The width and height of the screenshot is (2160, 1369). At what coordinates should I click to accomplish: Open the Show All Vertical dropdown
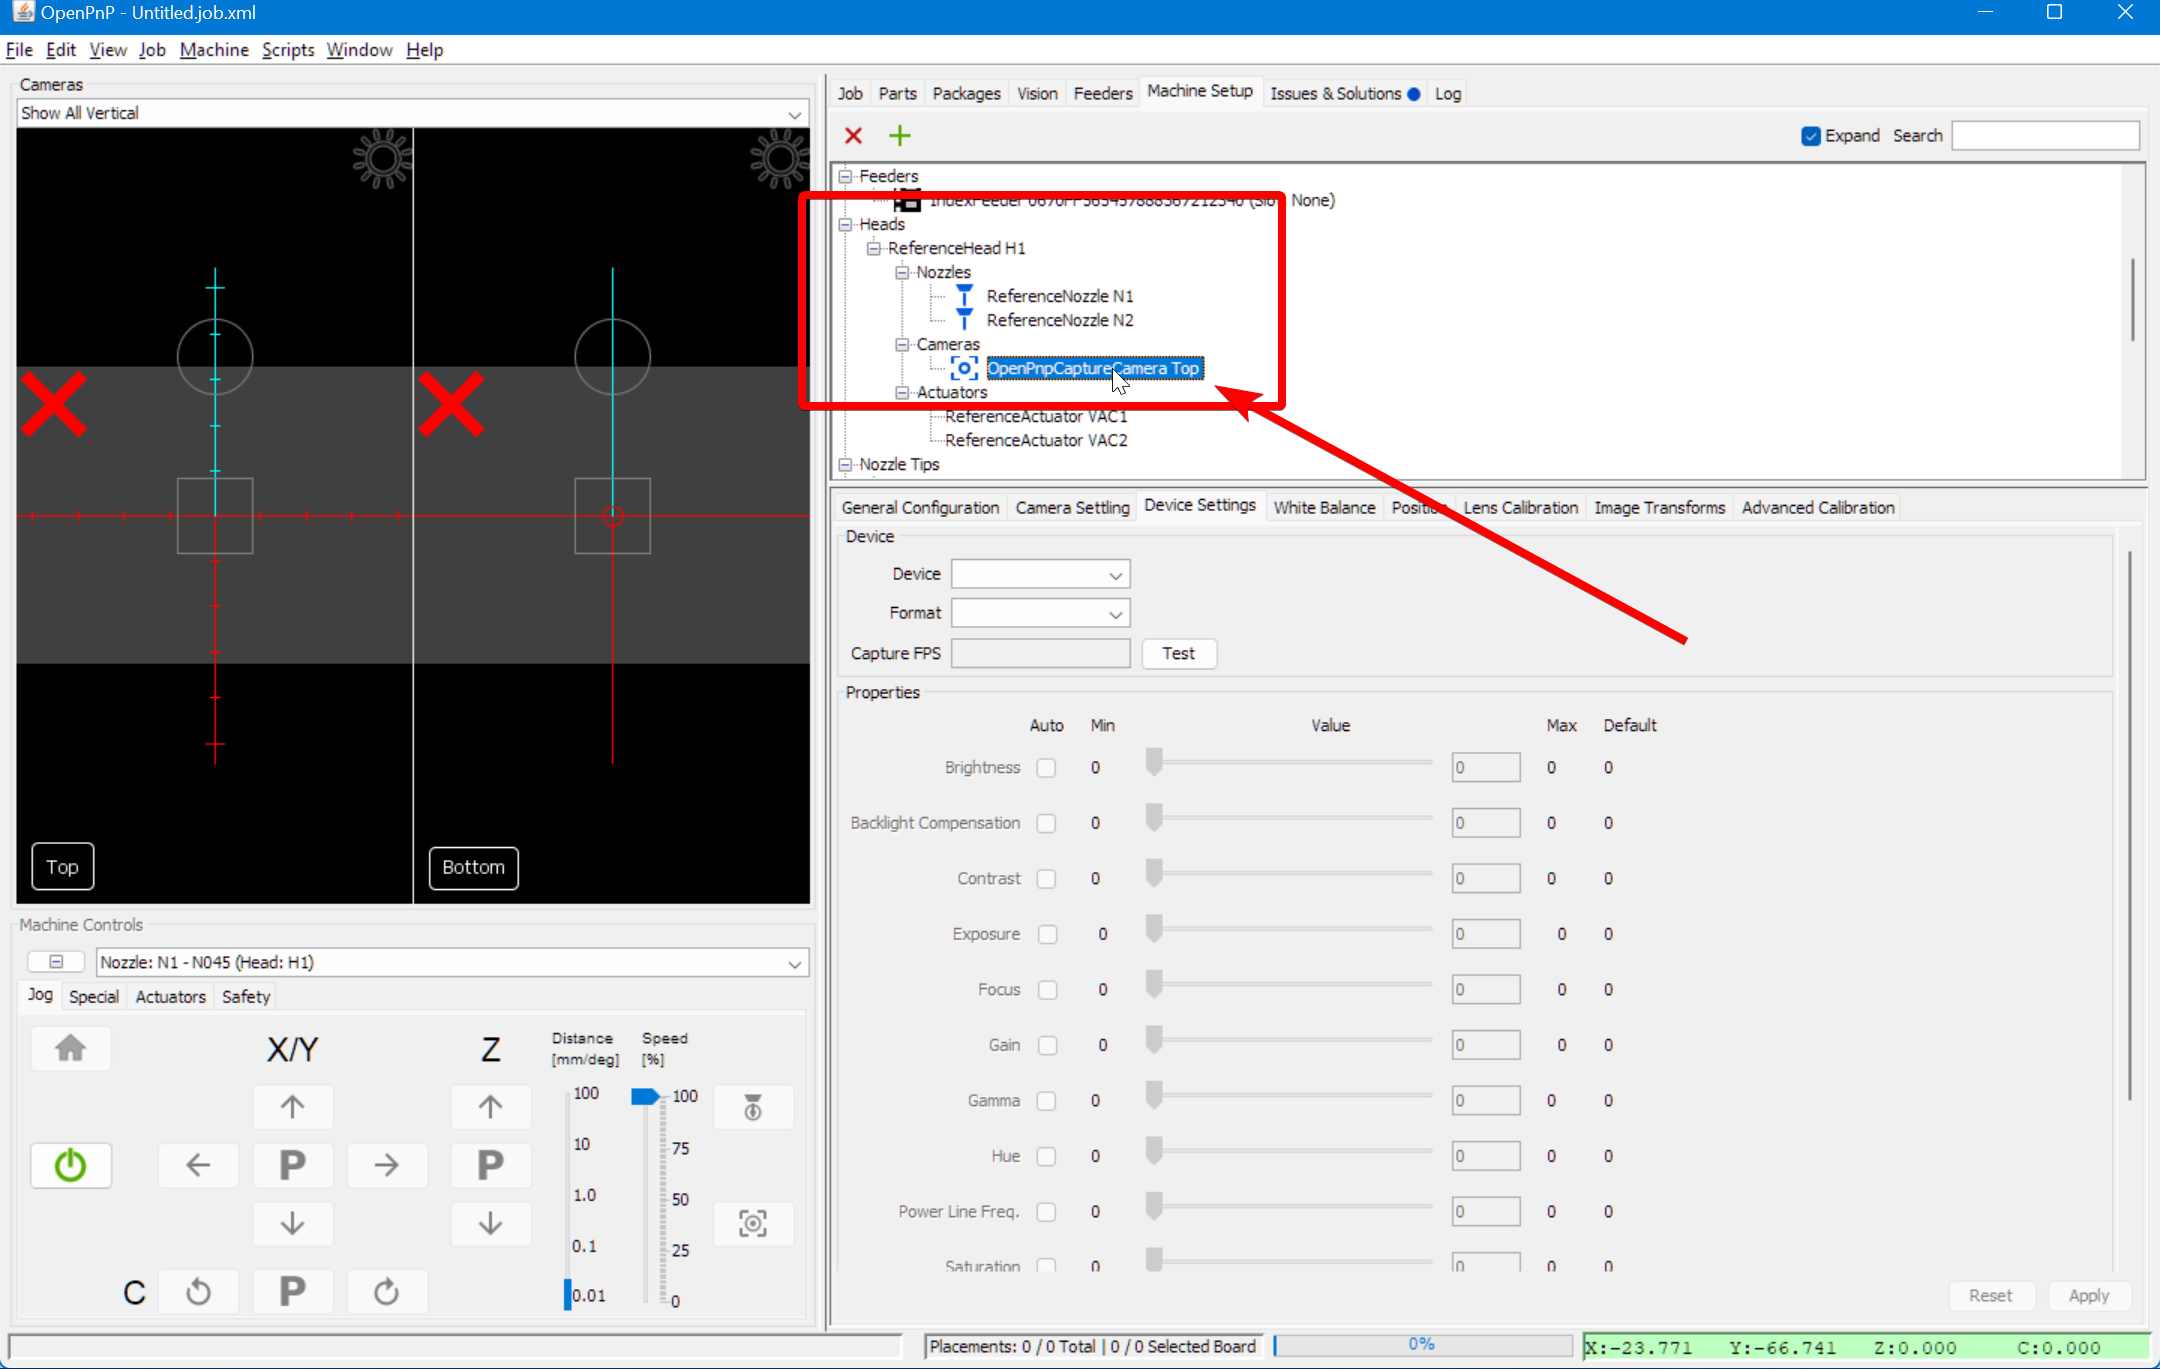[793, 113]
